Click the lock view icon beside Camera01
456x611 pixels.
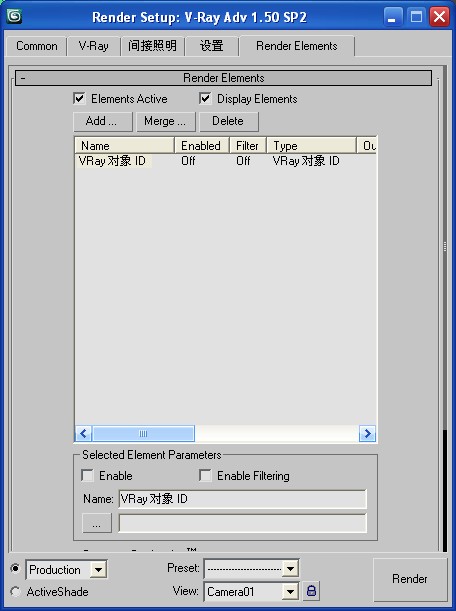coord(311,591)
